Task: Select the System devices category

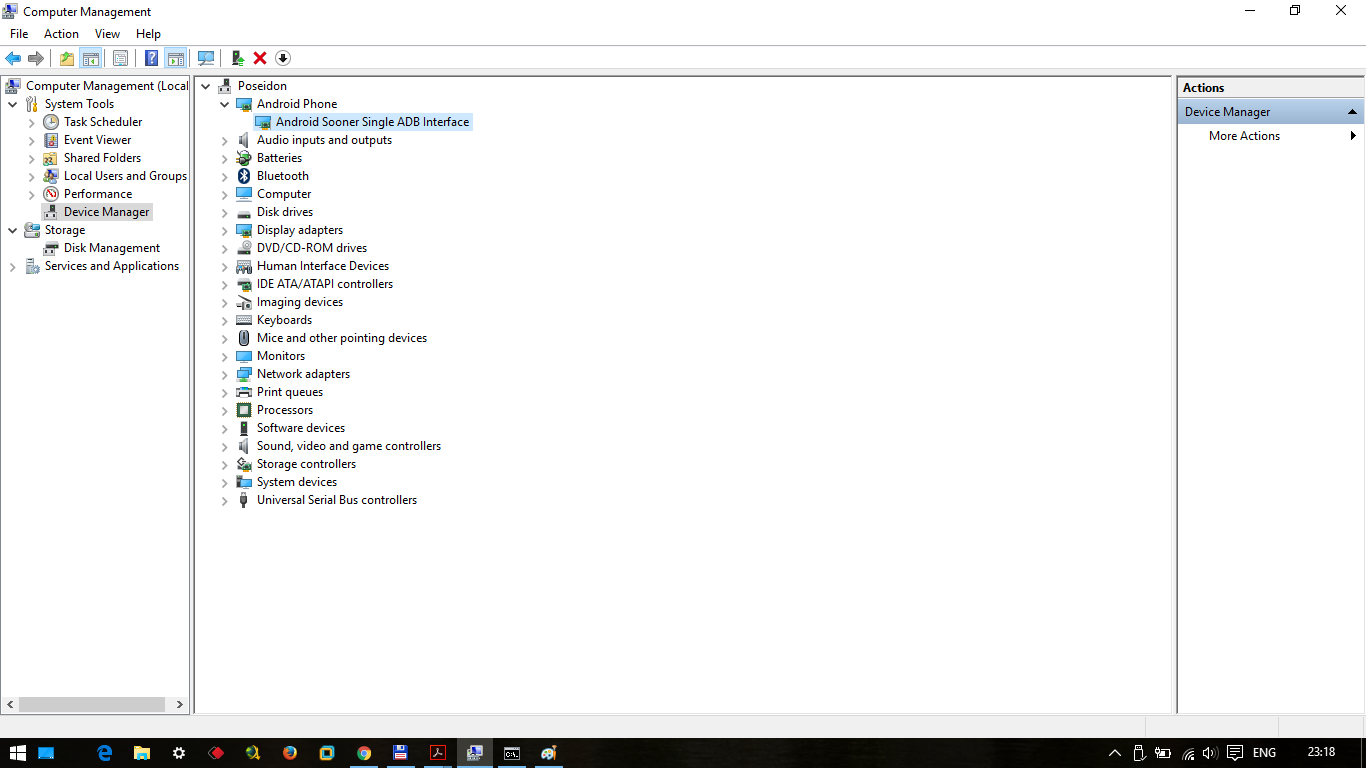Action: [297, 482]
